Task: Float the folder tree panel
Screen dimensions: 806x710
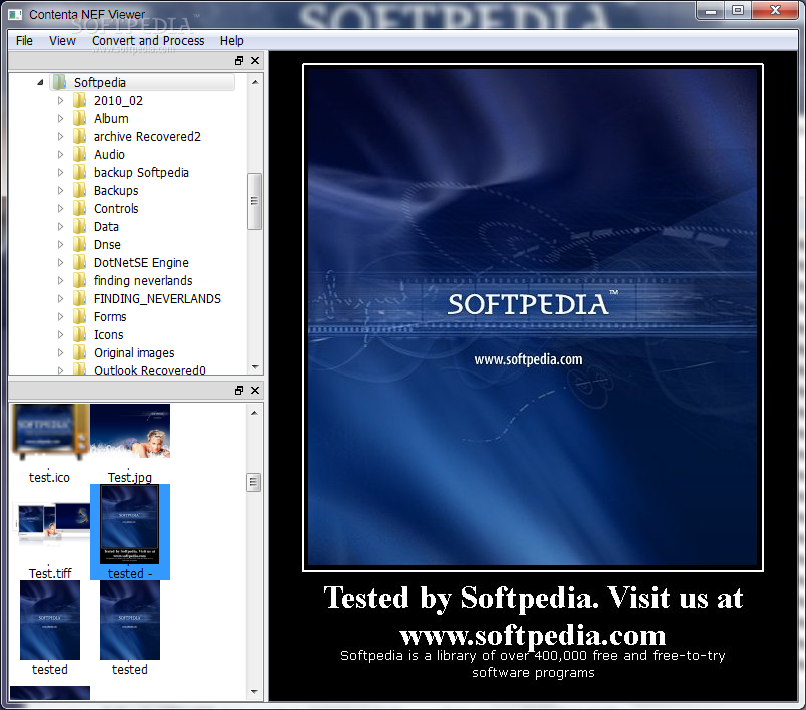Action: [x=239, y=61]
